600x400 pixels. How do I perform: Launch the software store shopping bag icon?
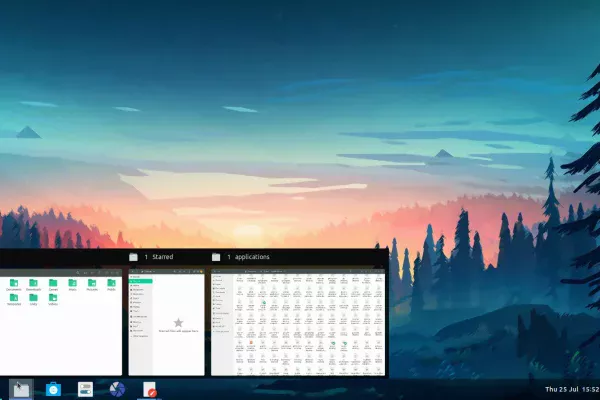pos(53,389)
